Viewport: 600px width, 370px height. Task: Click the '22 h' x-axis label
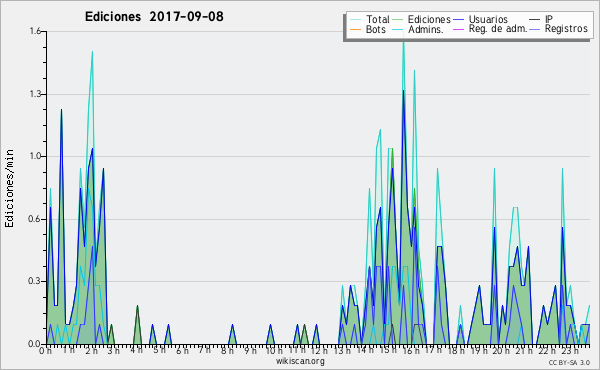coord(546,350)
